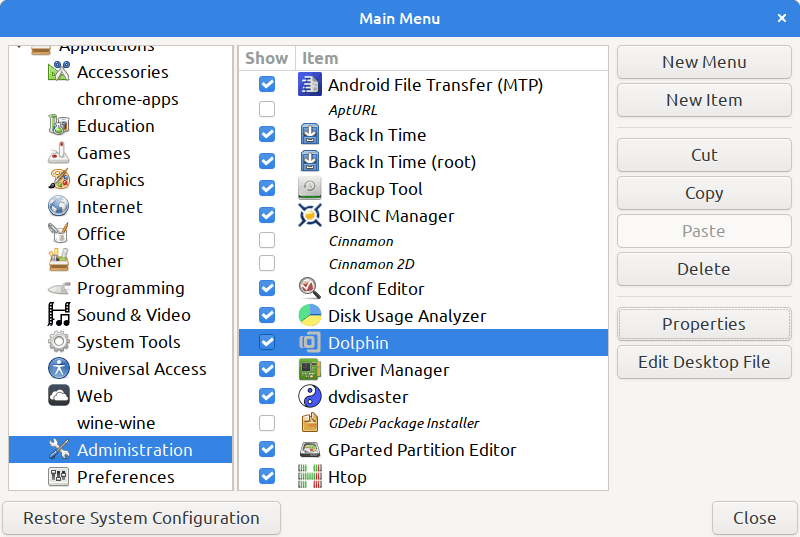Toggle the Disk Usage Analyzer checkbox
This screenshot has width=800, height=537.
coord(267,315)
